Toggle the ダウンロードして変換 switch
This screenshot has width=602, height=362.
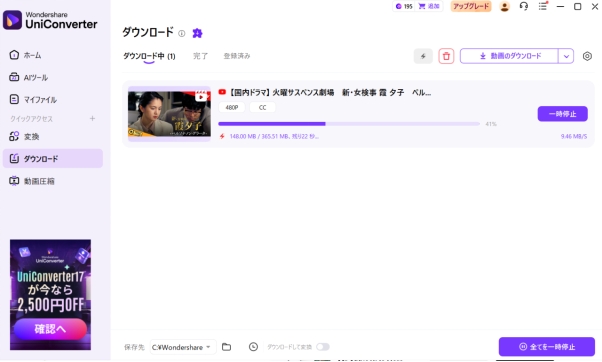[323, 347]
